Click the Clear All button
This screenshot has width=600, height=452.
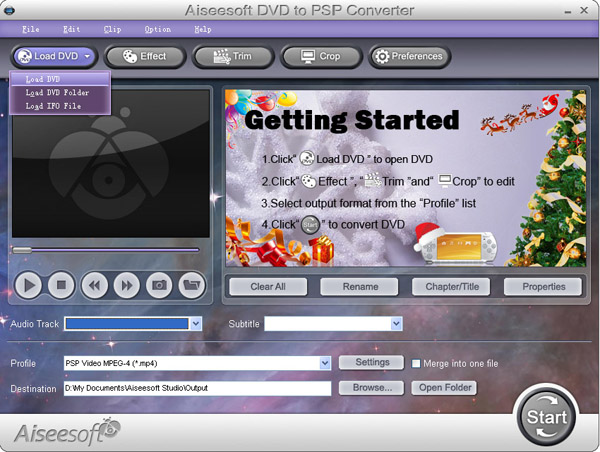(x=268, y=287)
